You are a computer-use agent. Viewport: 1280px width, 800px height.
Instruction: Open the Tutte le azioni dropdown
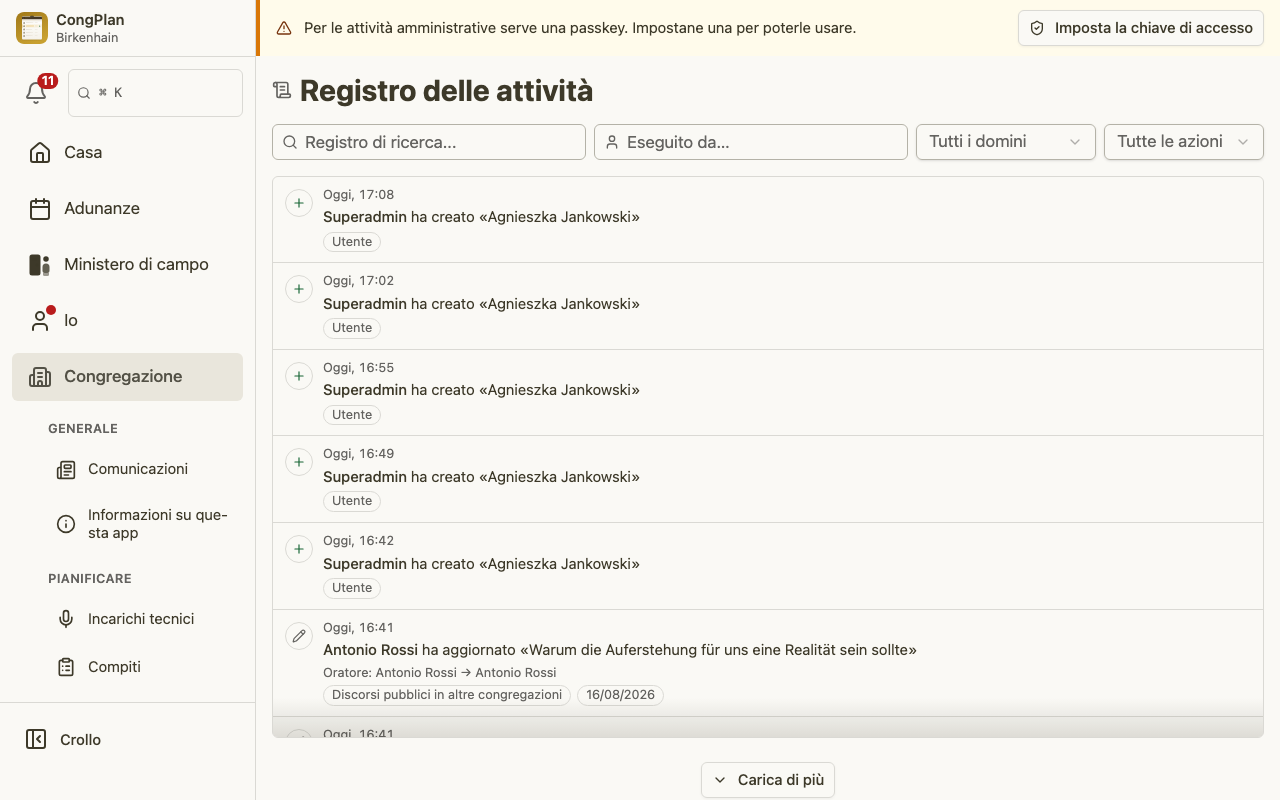pos(1184,142)
